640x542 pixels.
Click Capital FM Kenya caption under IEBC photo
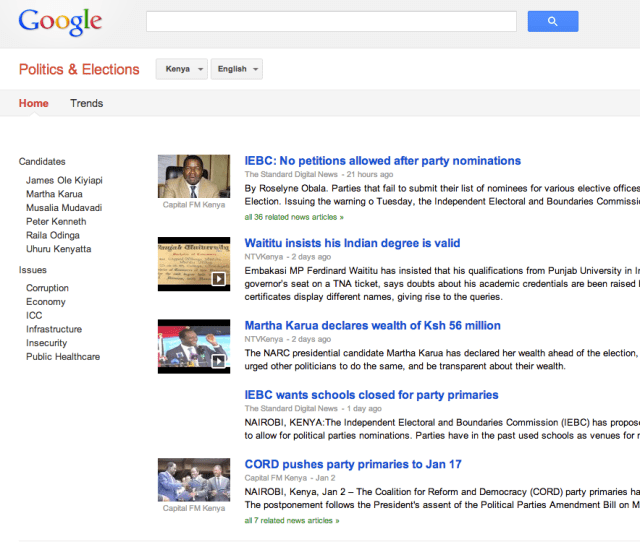(194, 205)
